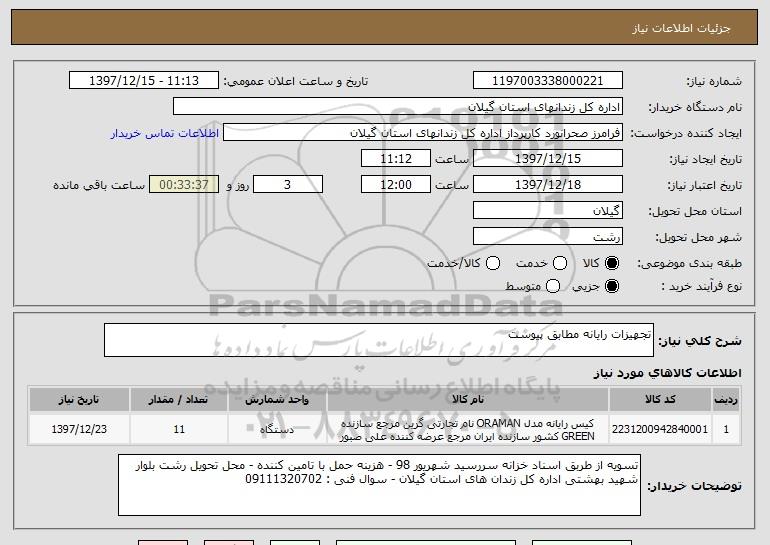The image size is (770, 545).
Task: Click the شرح کلی نیاز label
Action: [x=699, y=341]
